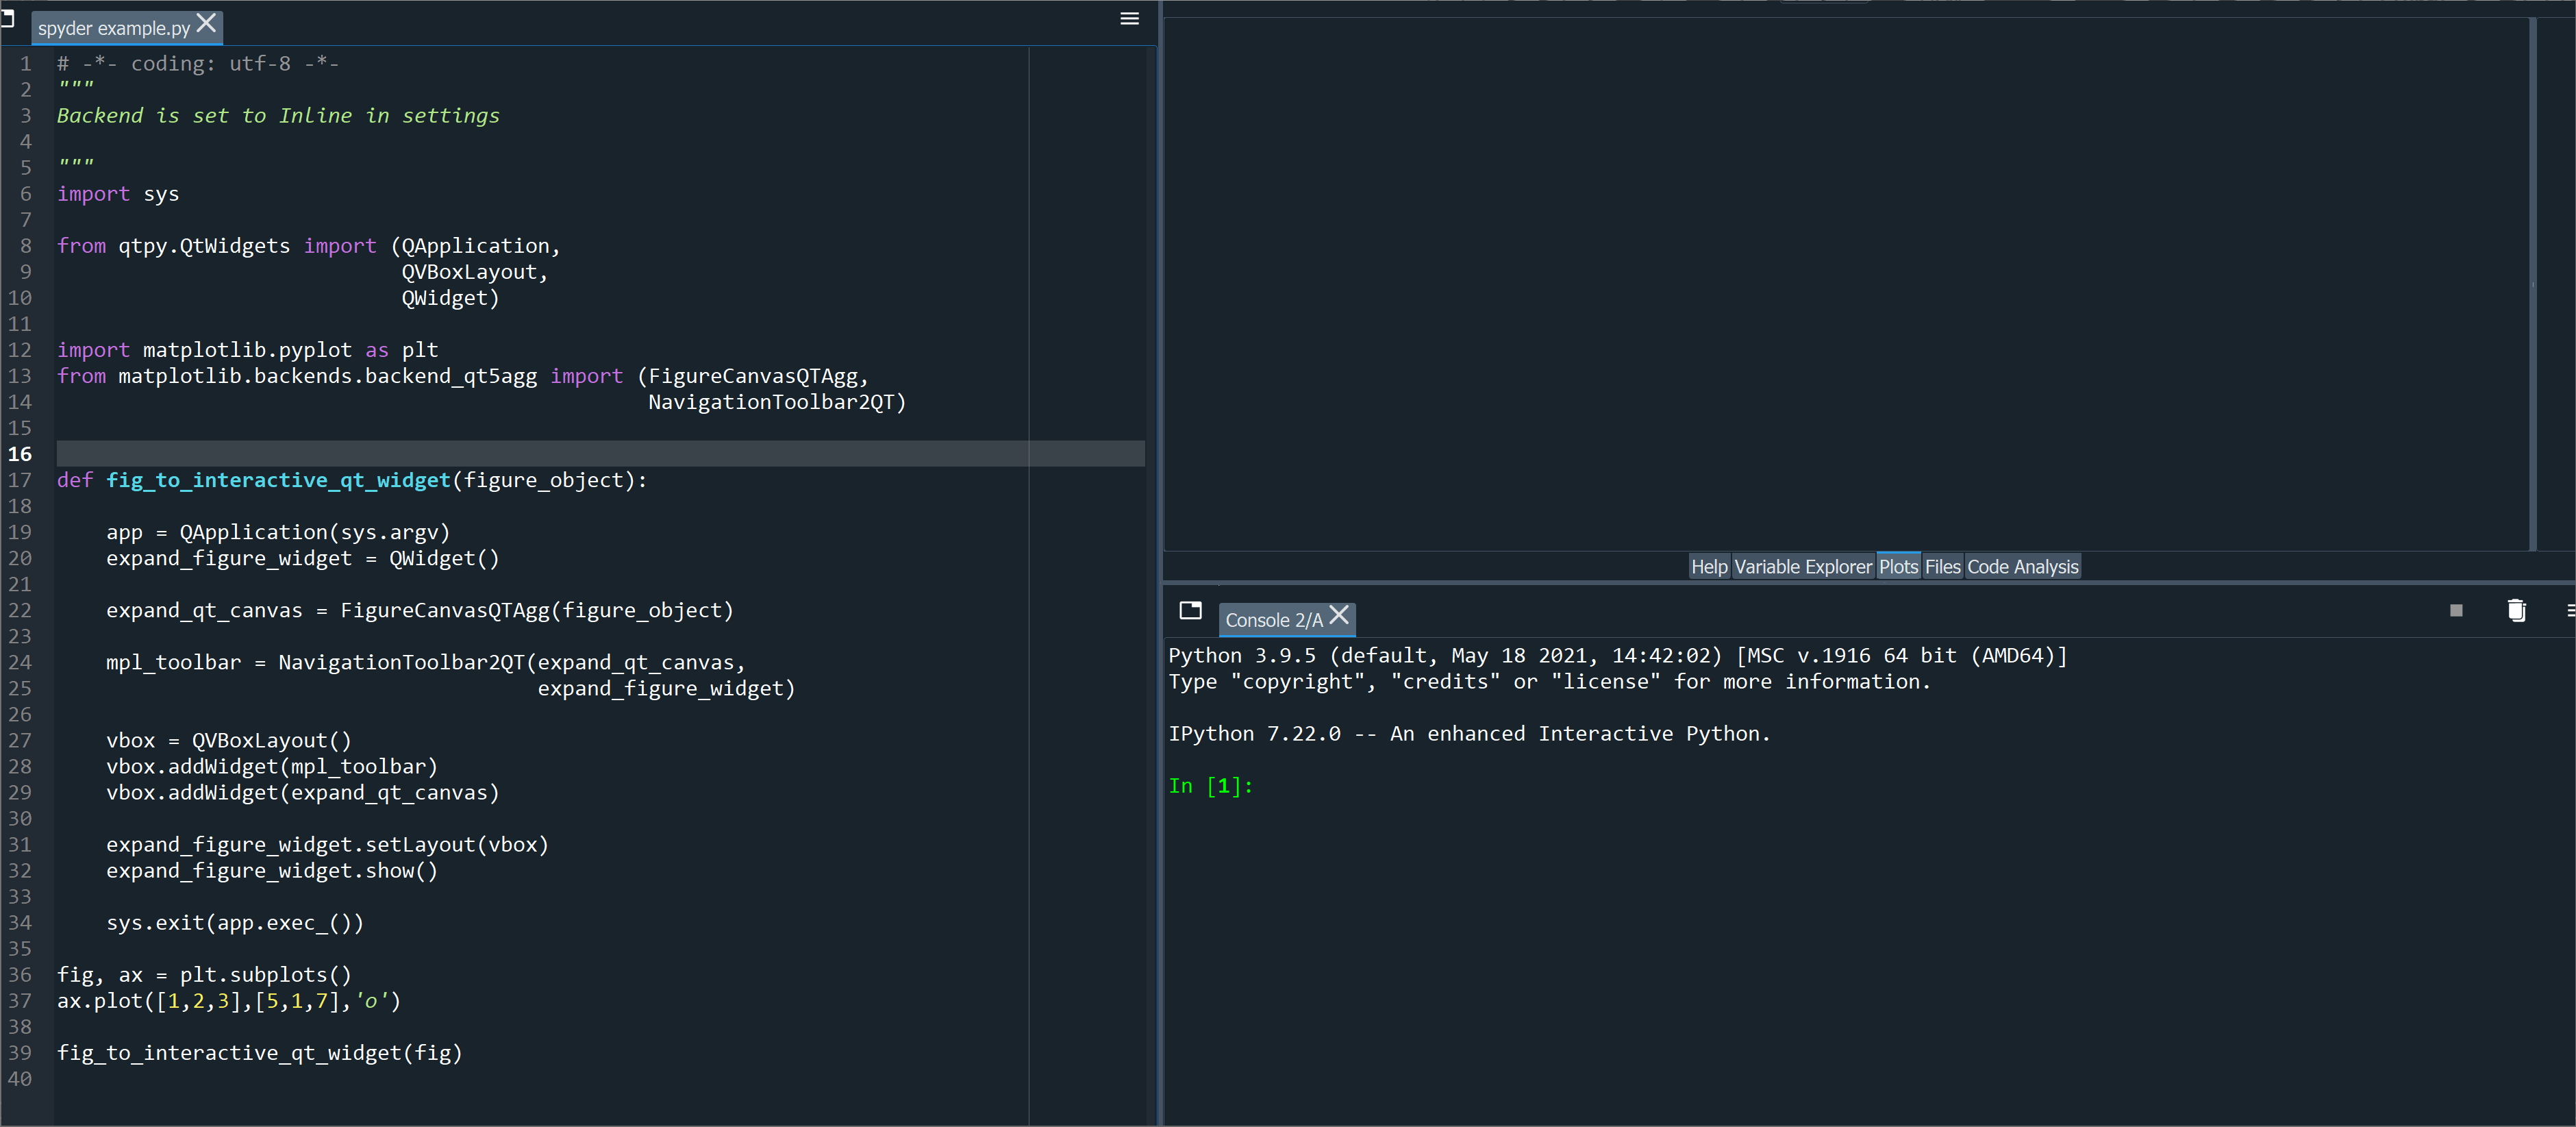This screenshot has width=2576, height=1127.
Task: Click line number 40 in the editor gutter
Action: (x=20, y=1079)
